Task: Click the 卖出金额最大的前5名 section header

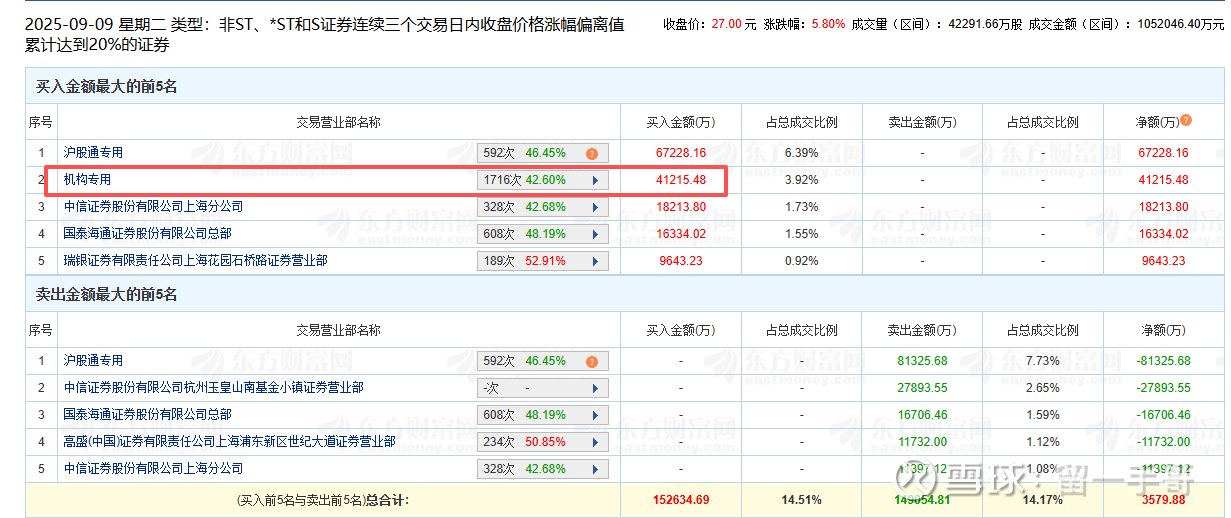Action: [x=107, y=295]
